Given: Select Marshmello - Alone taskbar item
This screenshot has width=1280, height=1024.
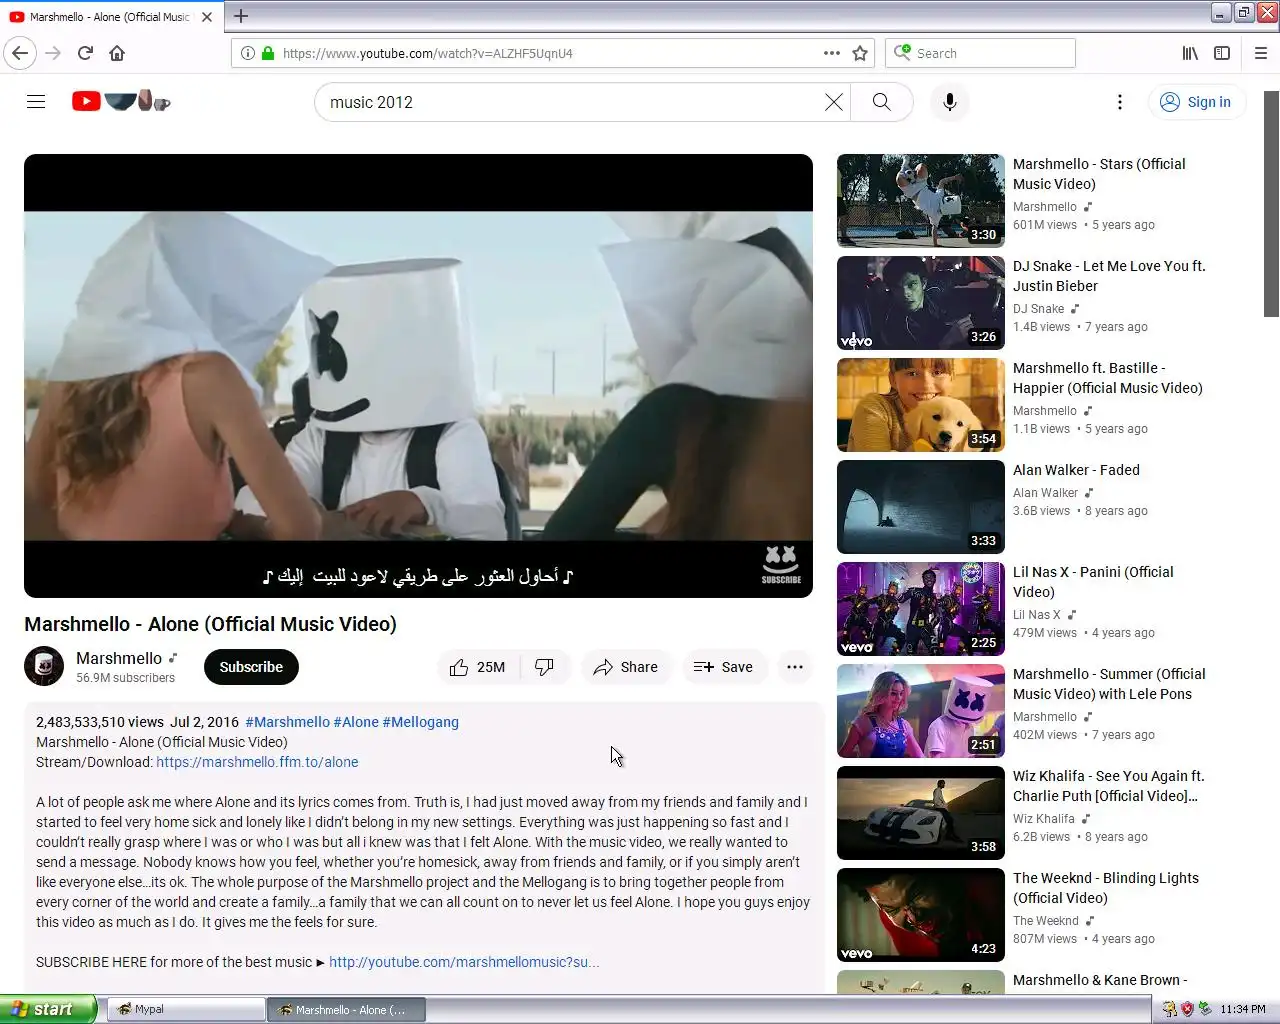Looking at the screenshot, I should (346, 1009).
